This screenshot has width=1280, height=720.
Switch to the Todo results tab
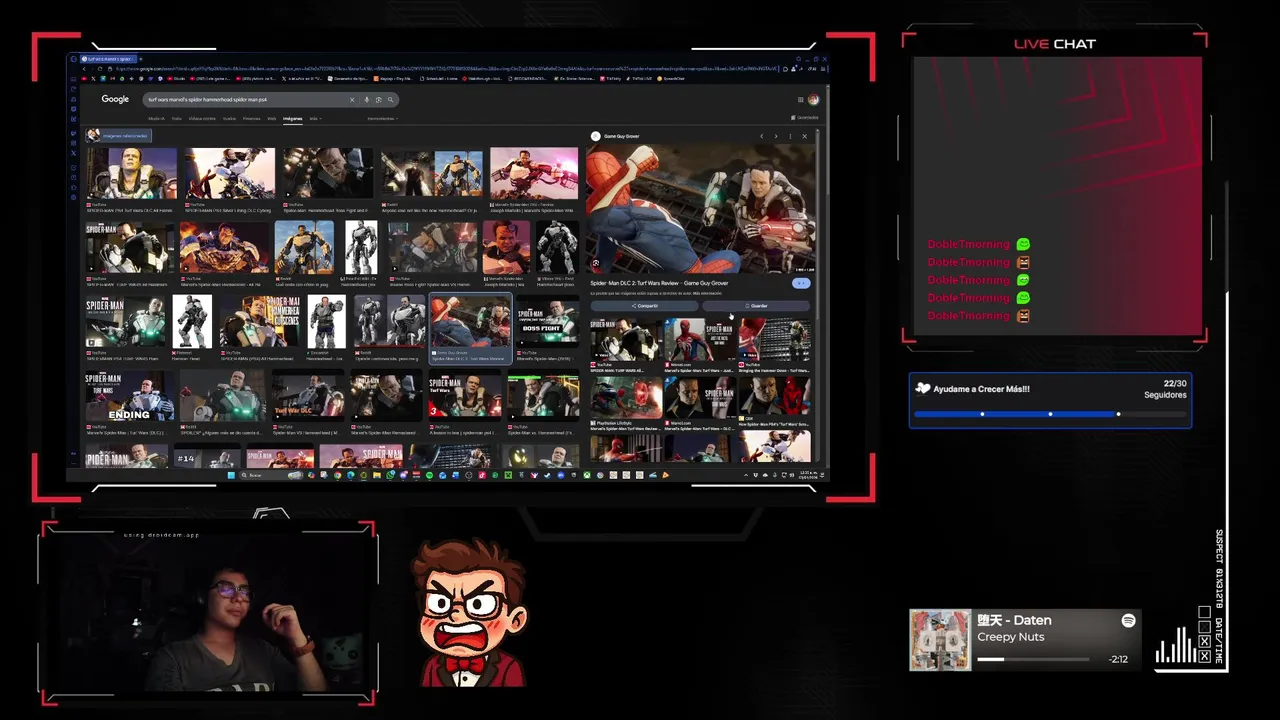(176, 118)
